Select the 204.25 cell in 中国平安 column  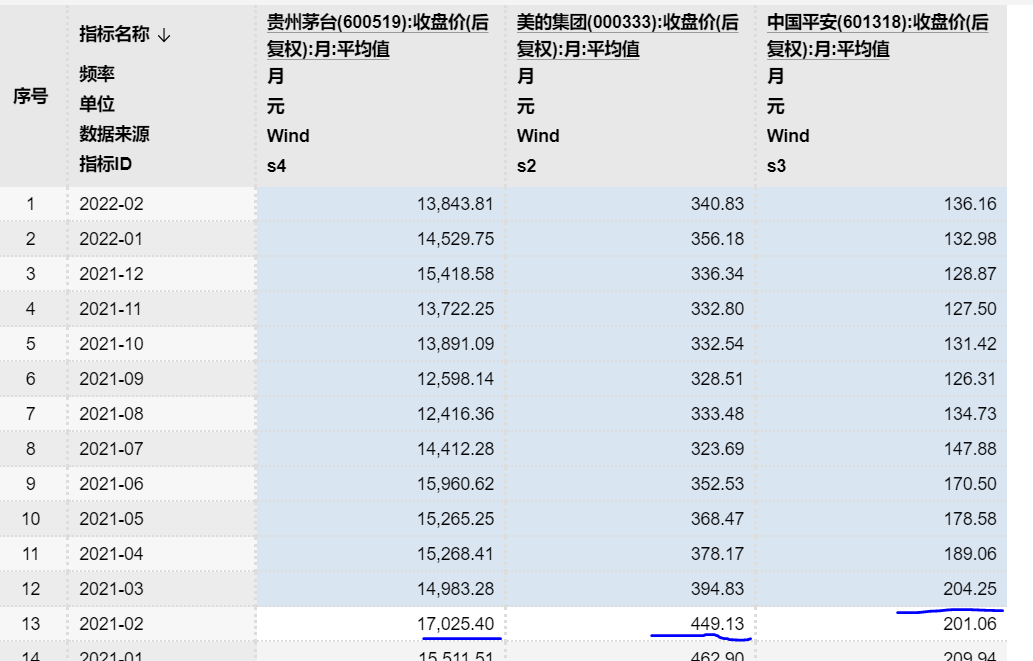pyautogui.click(x=969, y=589)
